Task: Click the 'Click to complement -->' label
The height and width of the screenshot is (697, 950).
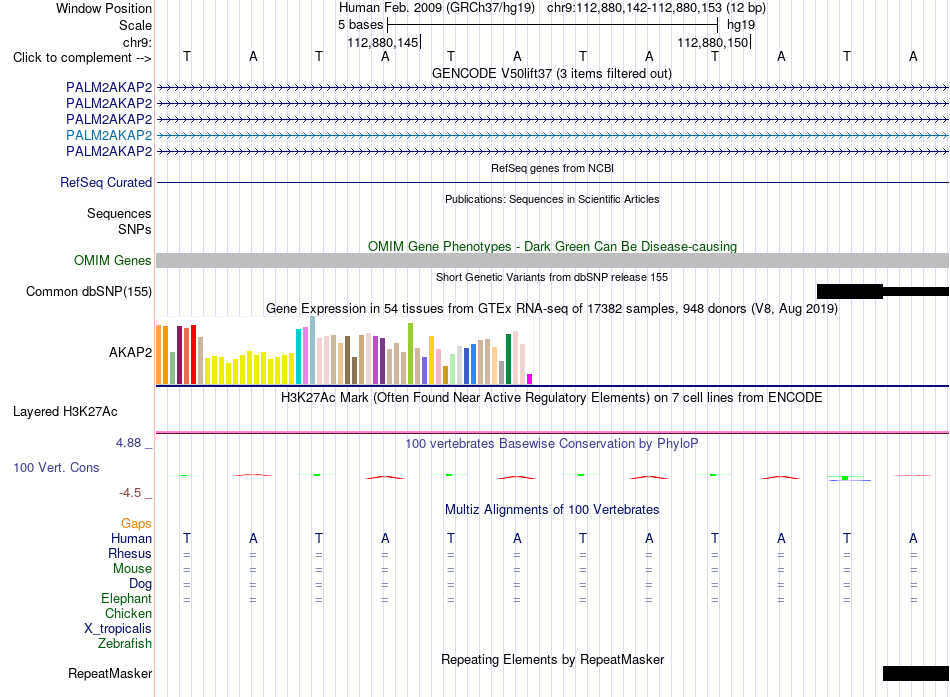Action: pyautogui.click(x=82, y=58)
